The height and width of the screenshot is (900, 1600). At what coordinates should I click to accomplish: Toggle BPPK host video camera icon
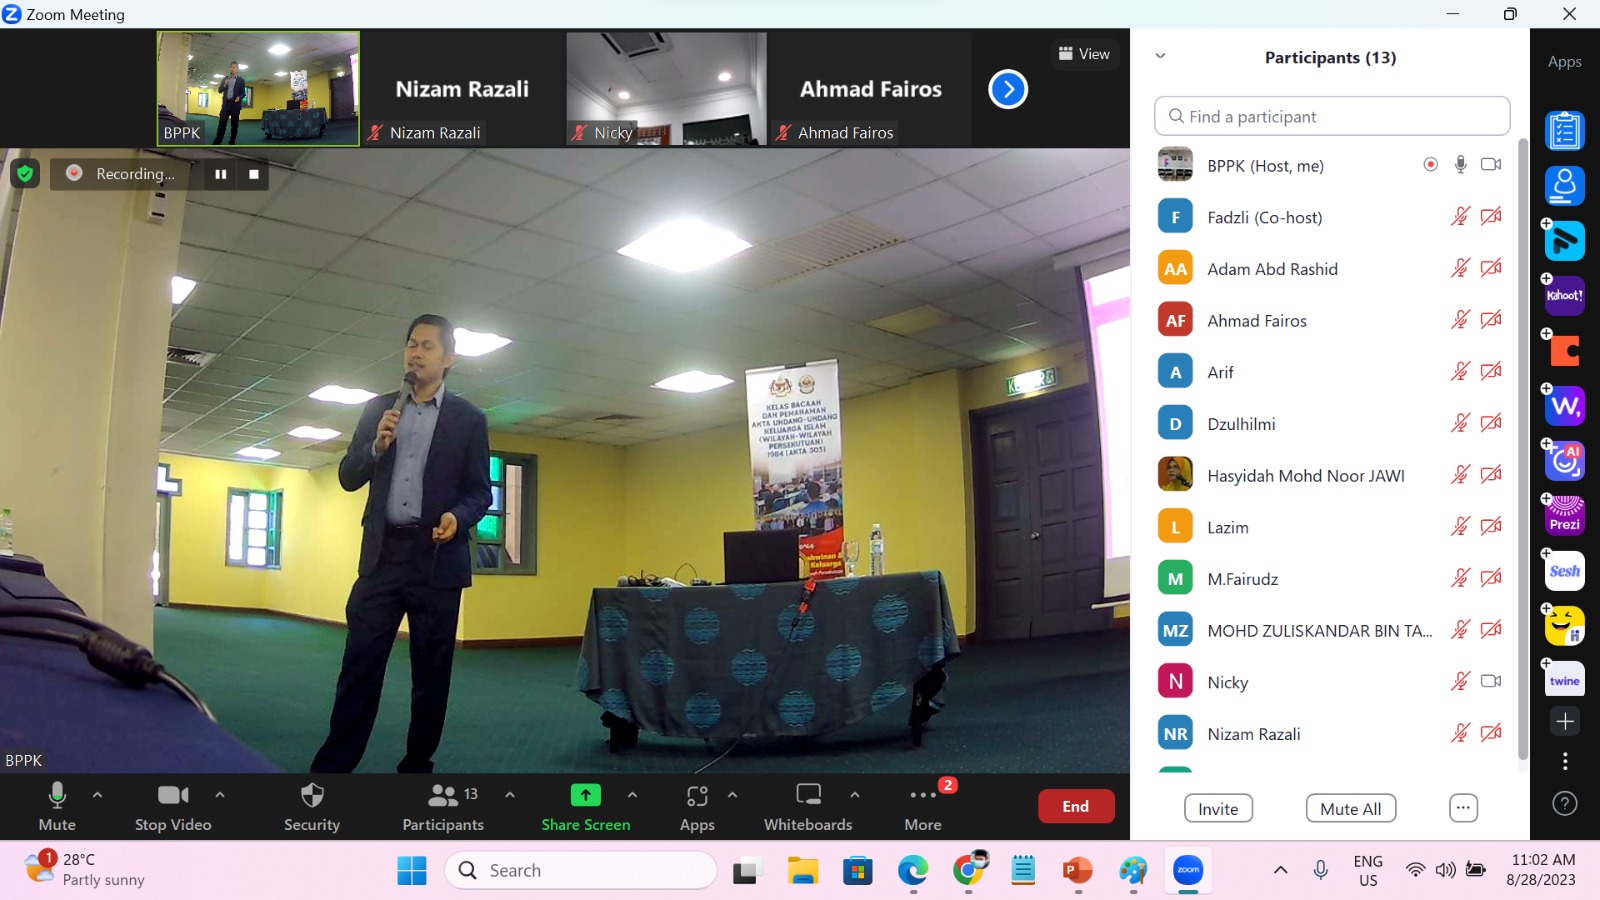coord(1491,165)
